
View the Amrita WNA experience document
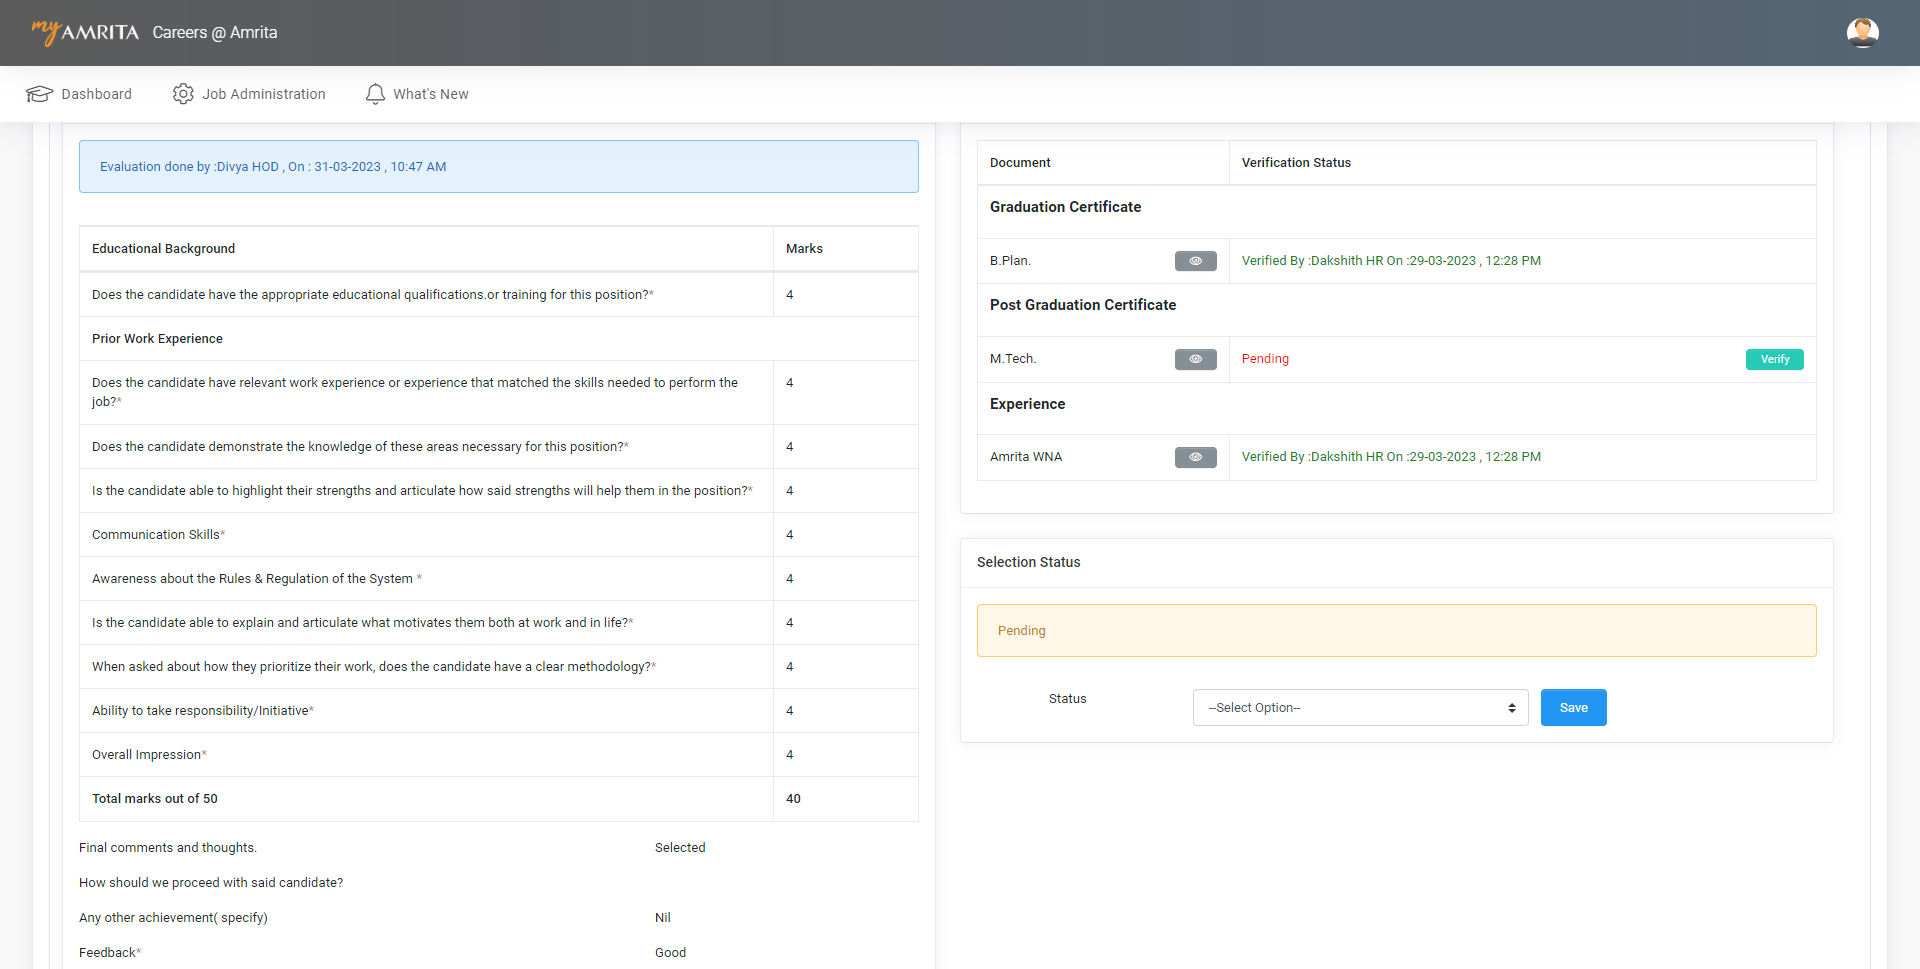coord(1195,457)
